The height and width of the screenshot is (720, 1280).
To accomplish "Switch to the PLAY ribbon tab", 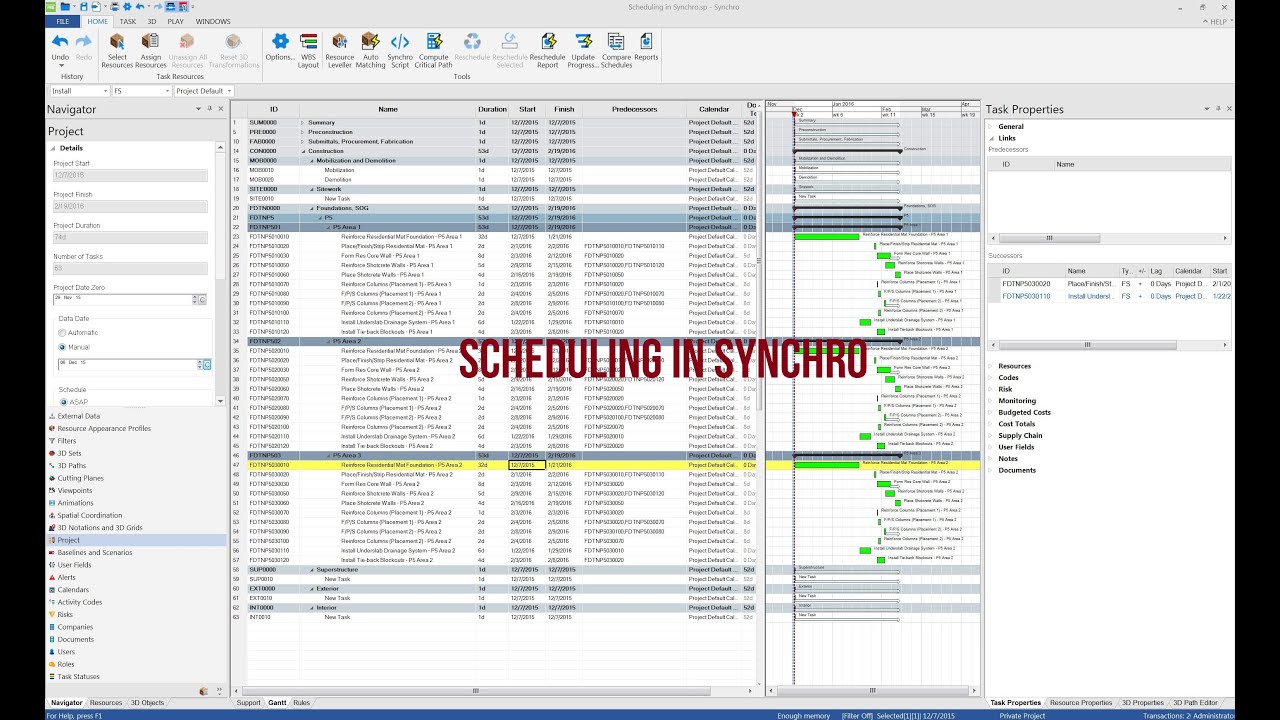I will coord(176,21).
